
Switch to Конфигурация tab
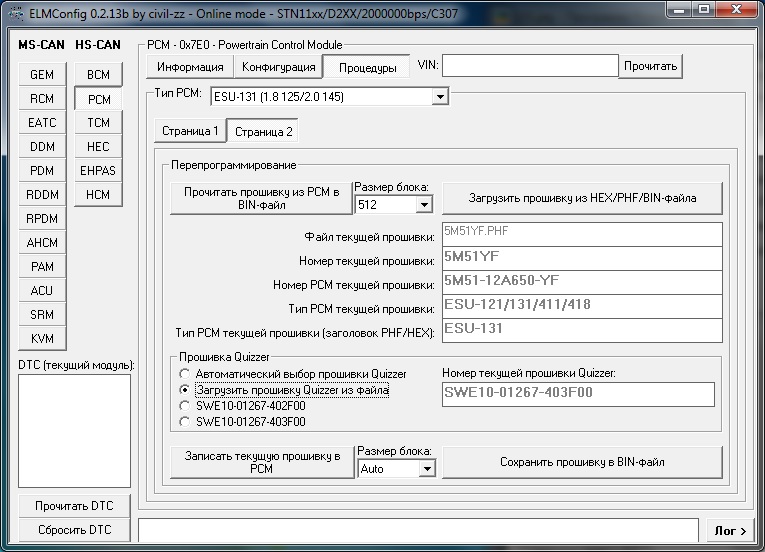point(279,67)
